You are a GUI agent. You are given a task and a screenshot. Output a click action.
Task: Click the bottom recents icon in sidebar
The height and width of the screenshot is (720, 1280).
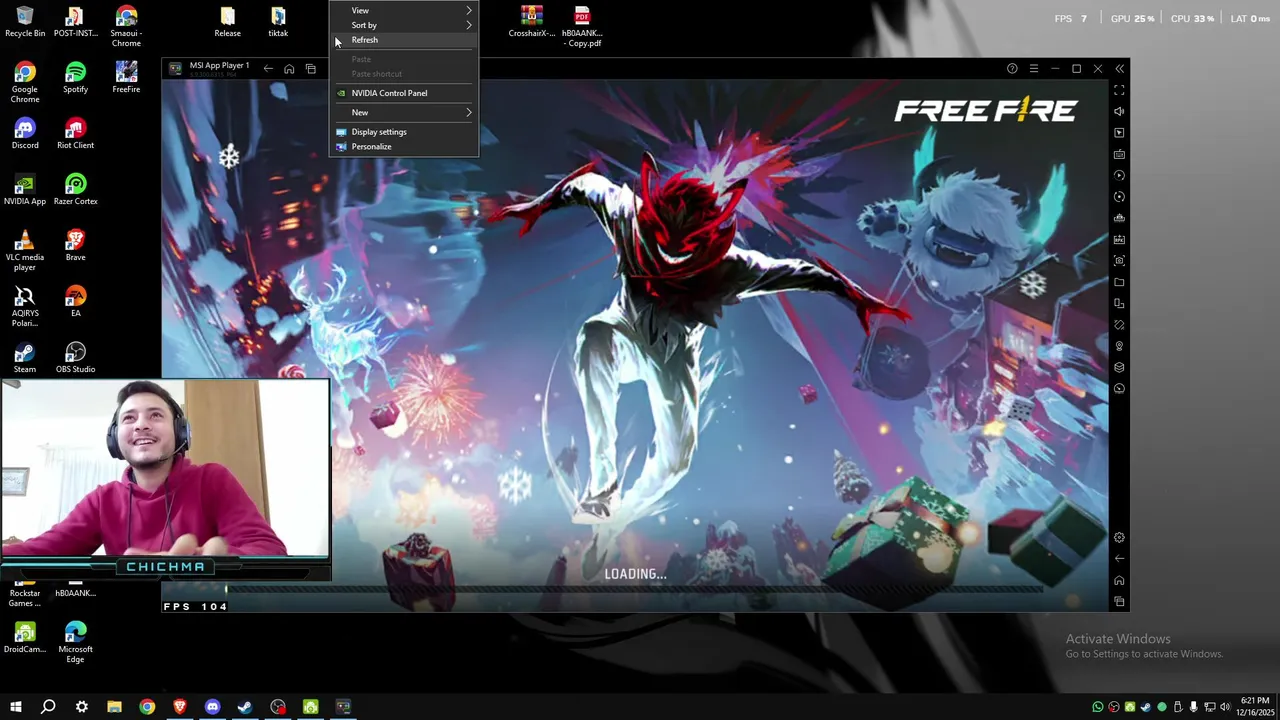pyautogui.click(x=1119, y=602)
